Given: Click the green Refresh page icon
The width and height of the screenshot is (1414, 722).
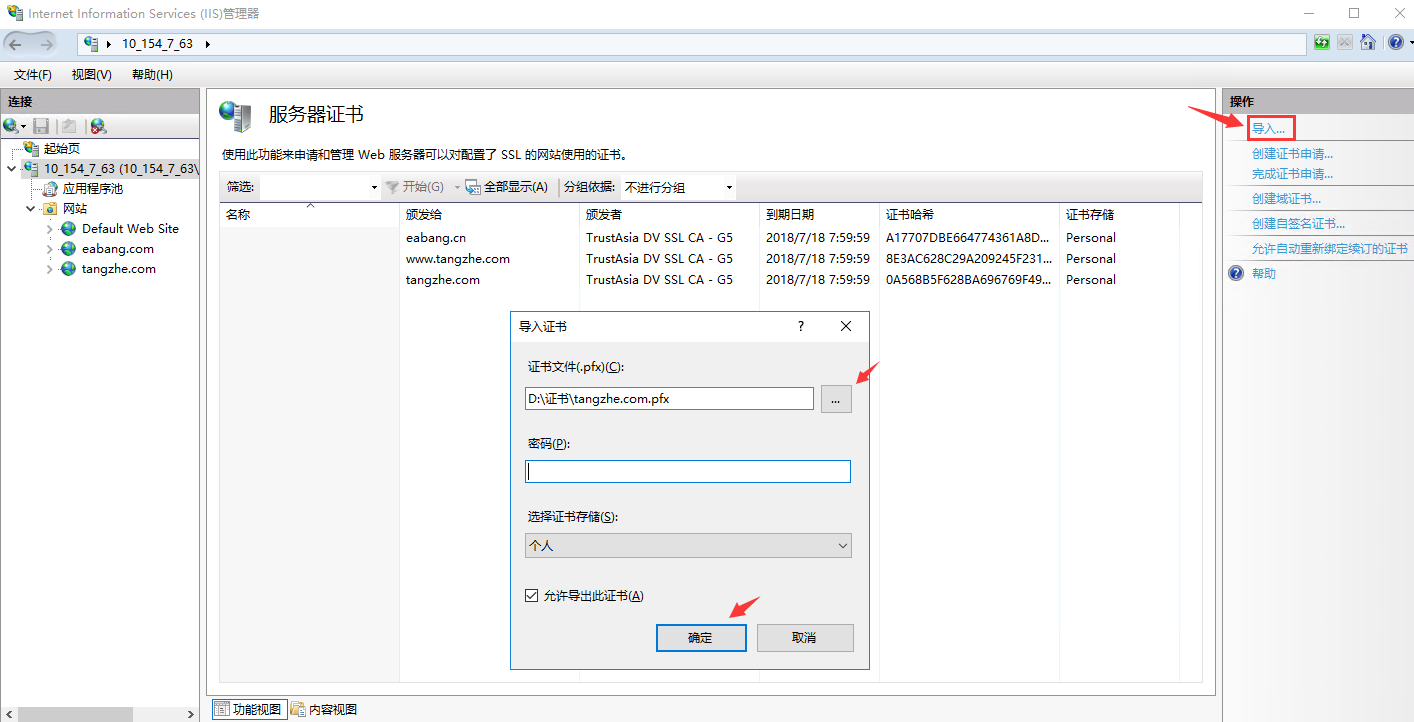Looking at the screenshot, I should 1322,43.
